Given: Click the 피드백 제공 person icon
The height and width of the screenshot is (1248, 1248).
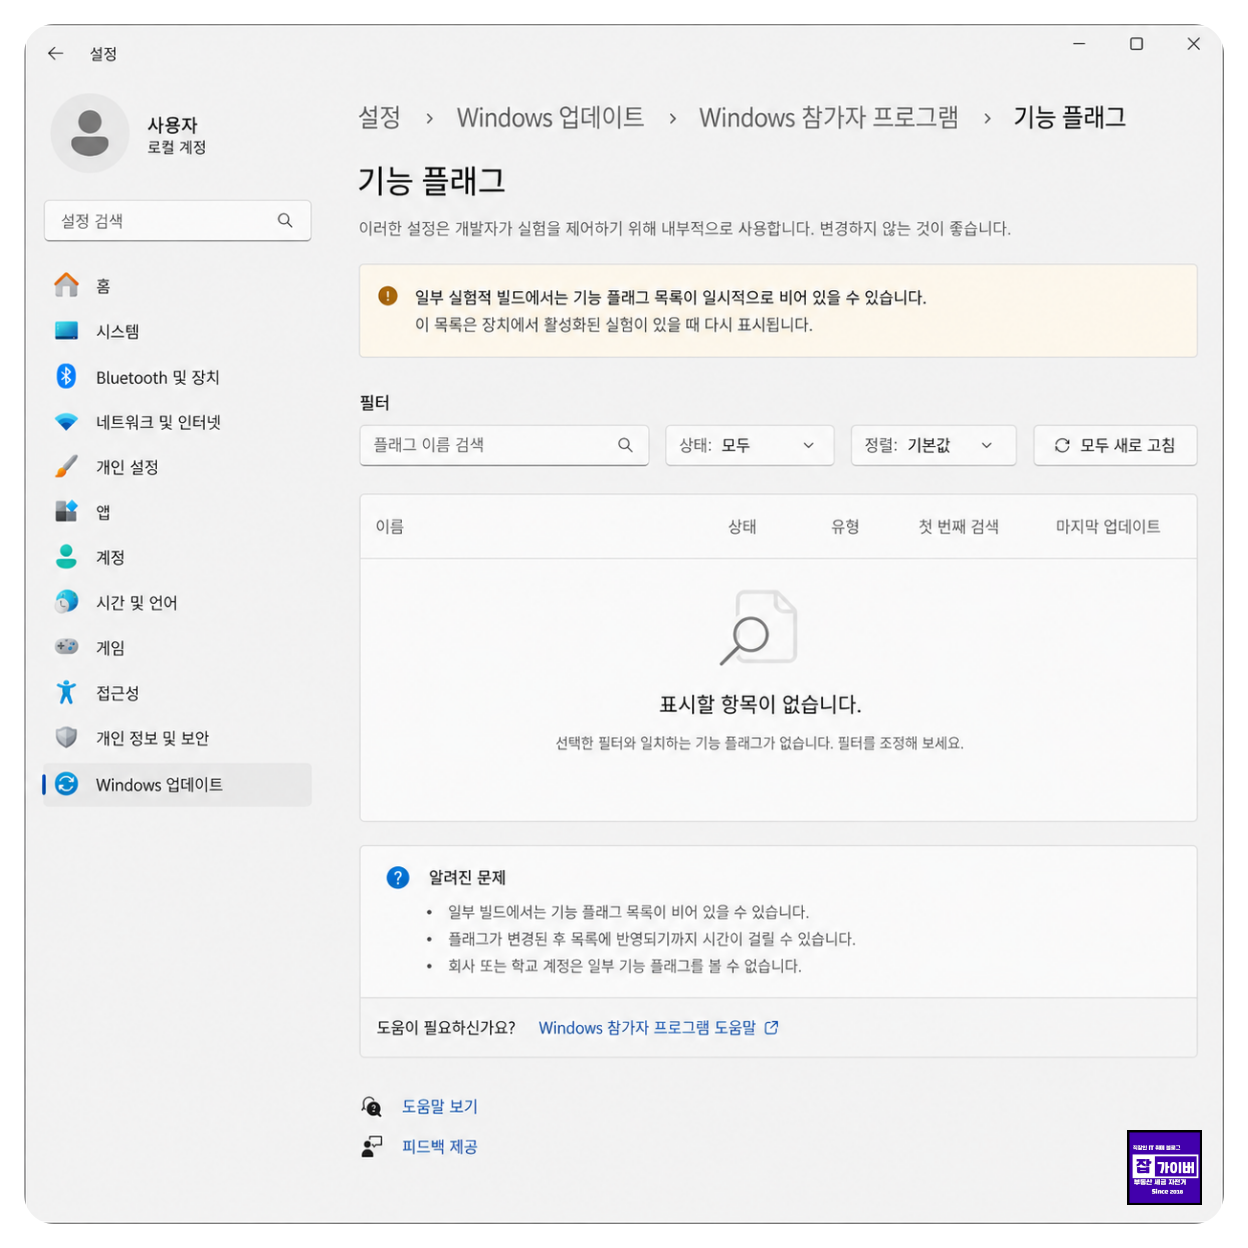Looking at the screenshot, I should point(372,1146).
